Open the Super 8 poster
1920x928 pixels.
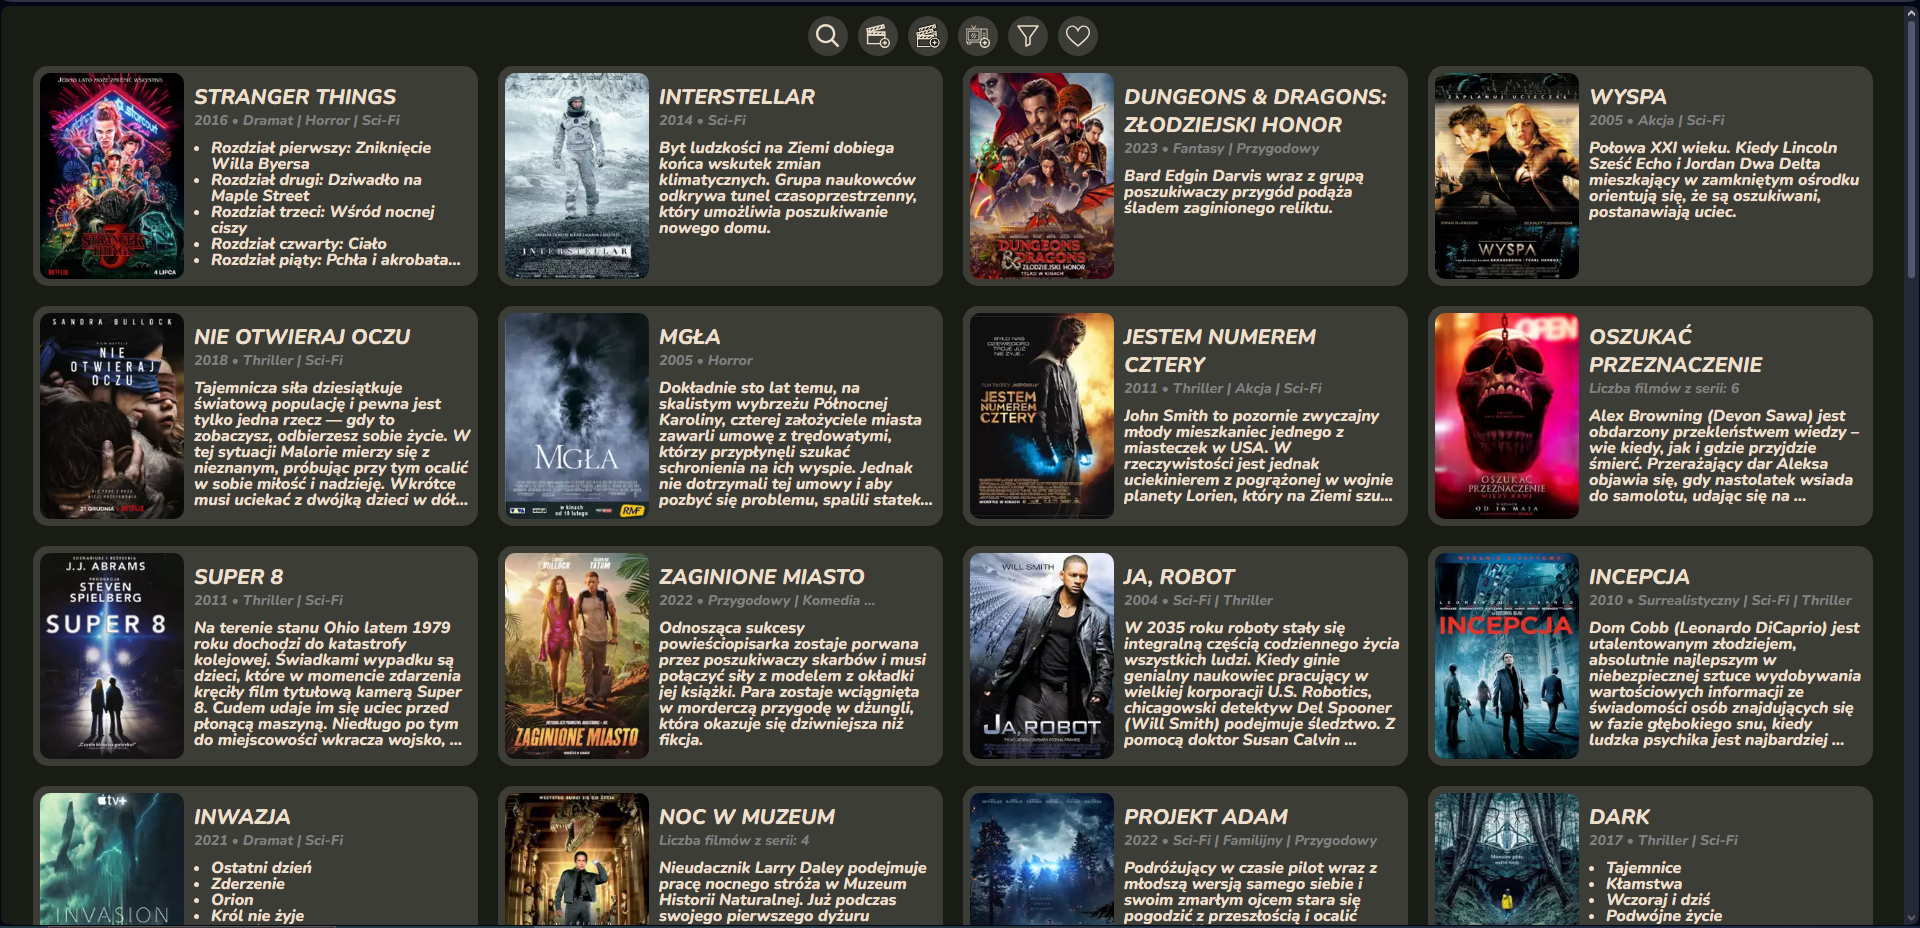[112, 656]
